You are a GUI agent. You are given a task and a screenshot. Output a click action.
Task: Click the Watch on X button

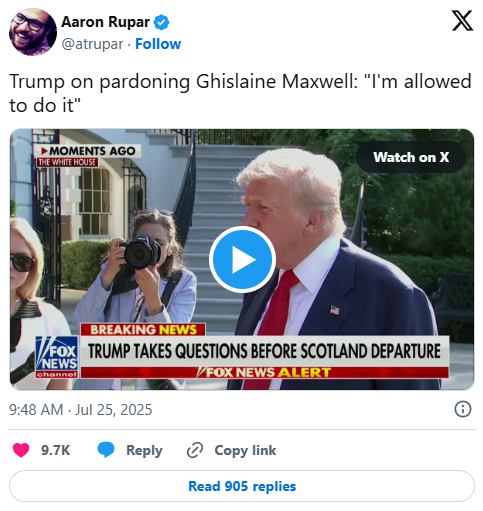coord(411,157)
